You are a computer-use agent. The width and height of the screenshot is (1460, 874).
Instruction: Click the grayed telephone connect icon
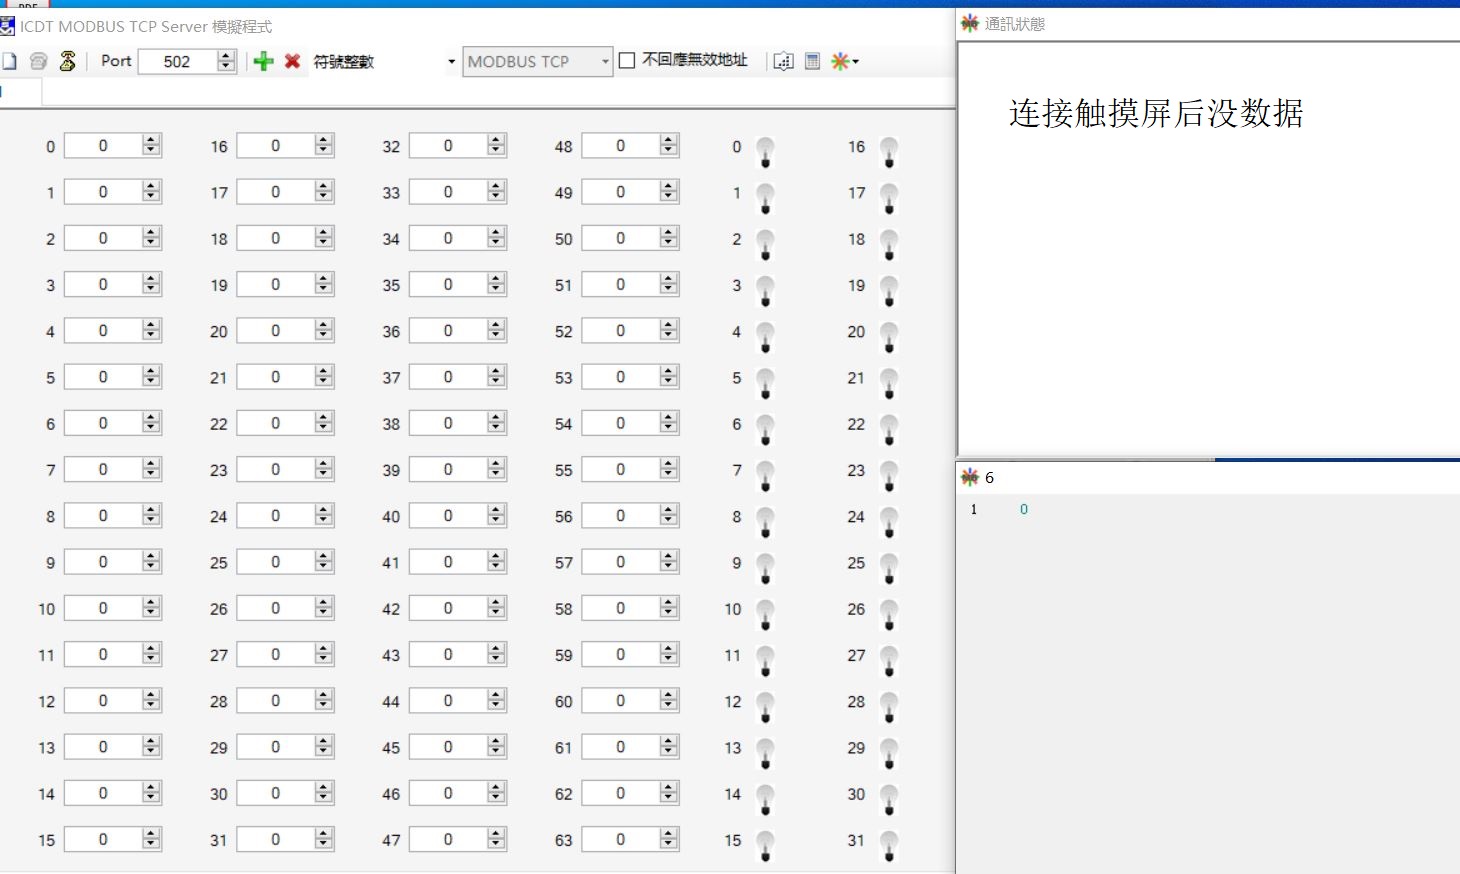(x=38, y=61)
